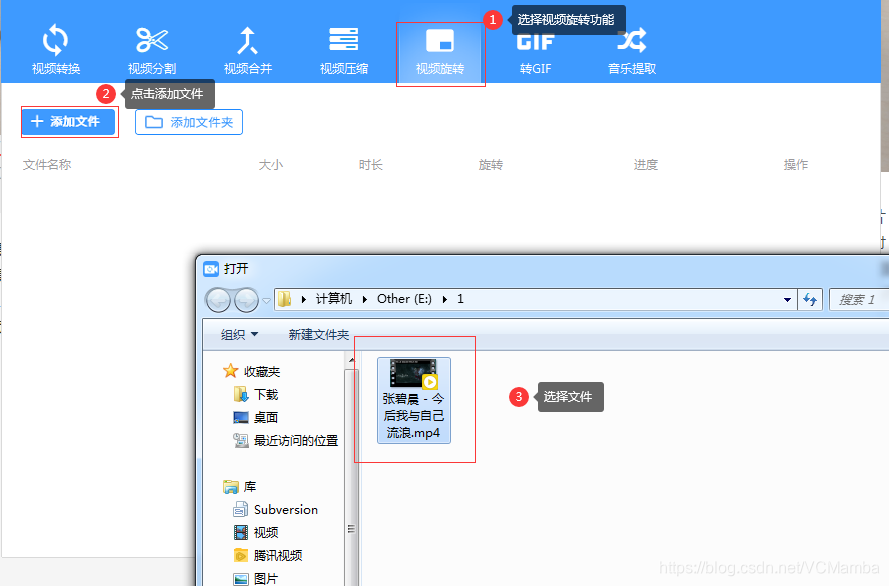Open the address bar history dropdown
This screenshot has width=889, height=586.
click(787, 299)
